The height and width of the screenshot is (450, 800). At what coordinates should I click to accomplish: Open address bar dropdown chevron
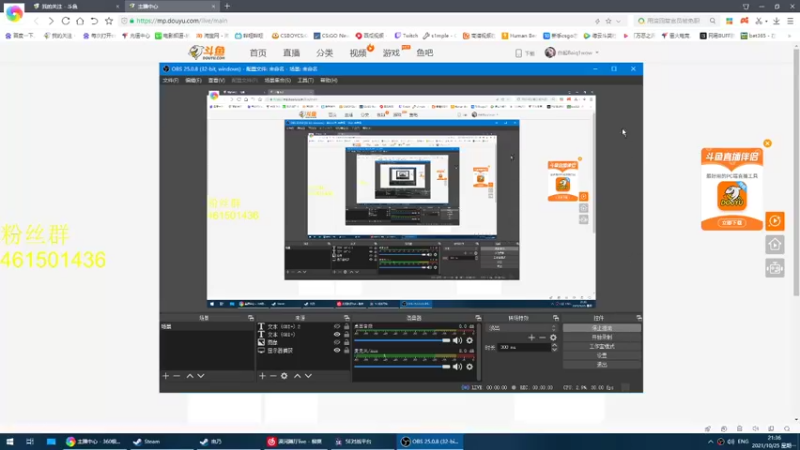pyautogui.click(x=618, y=21)
